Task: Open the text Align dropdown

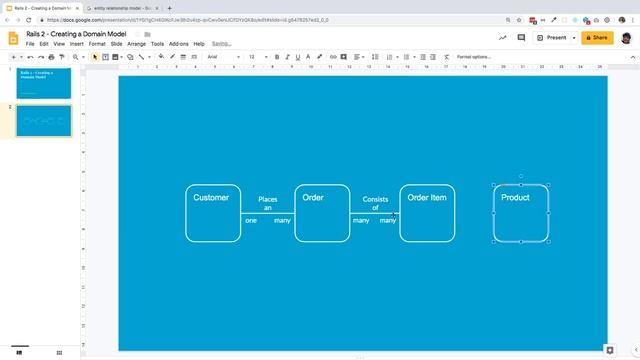Action: click(359, 57)
